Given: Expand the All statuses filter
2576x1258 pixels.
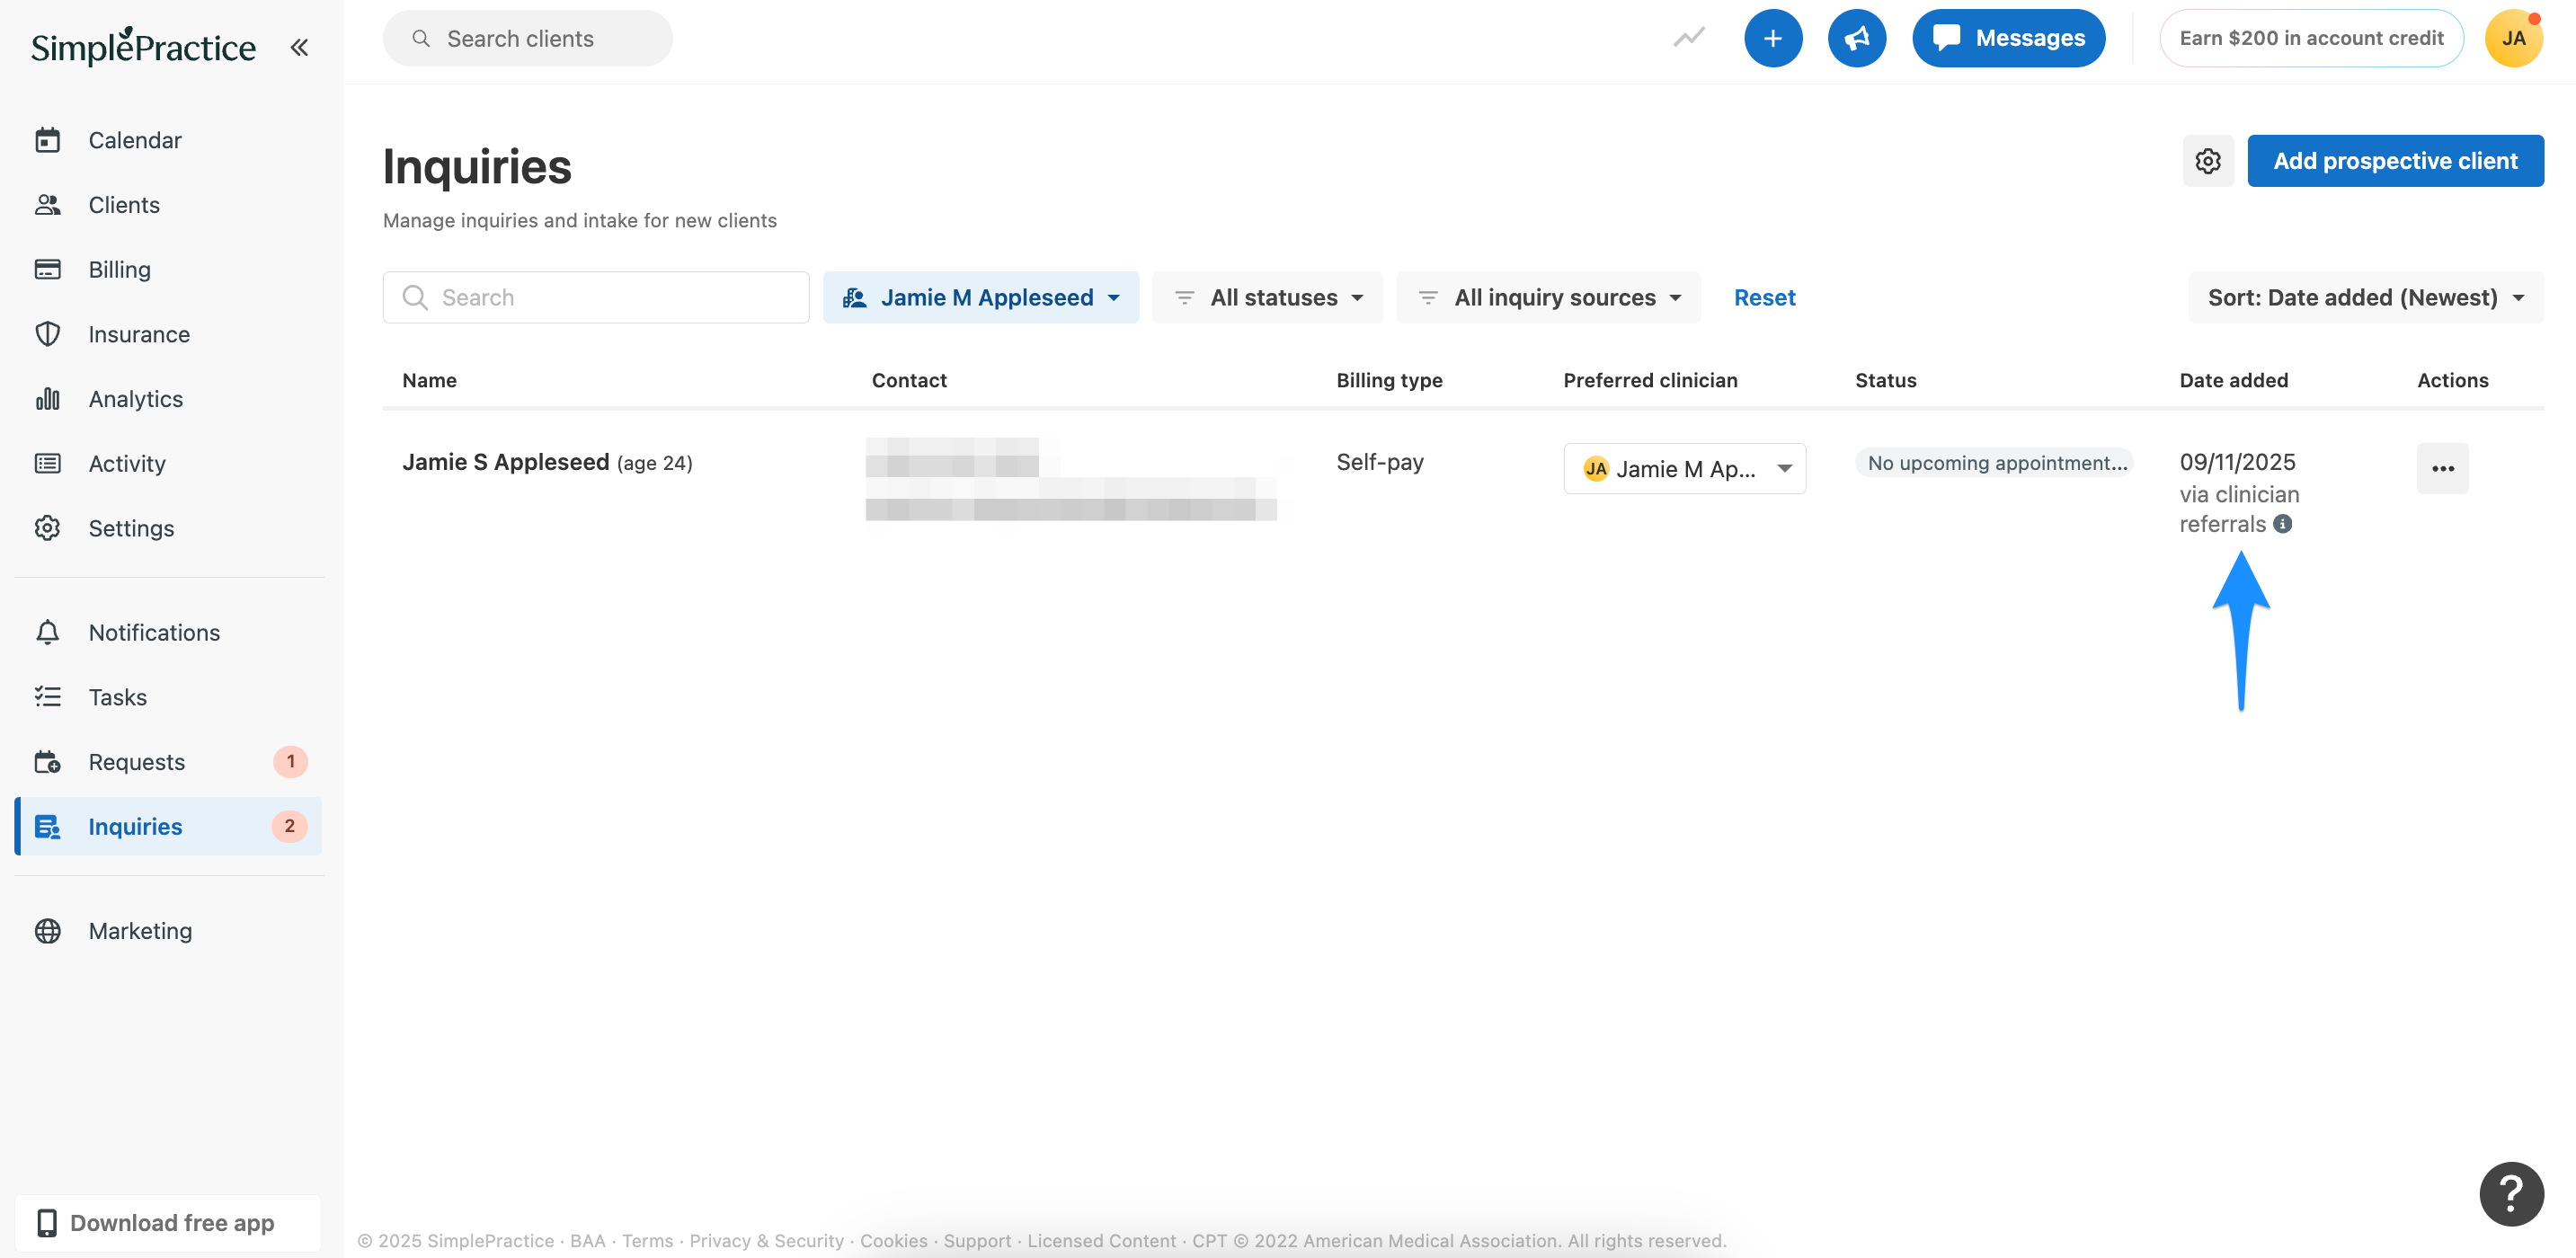Looking at the screenshot, I should 1267,297.
